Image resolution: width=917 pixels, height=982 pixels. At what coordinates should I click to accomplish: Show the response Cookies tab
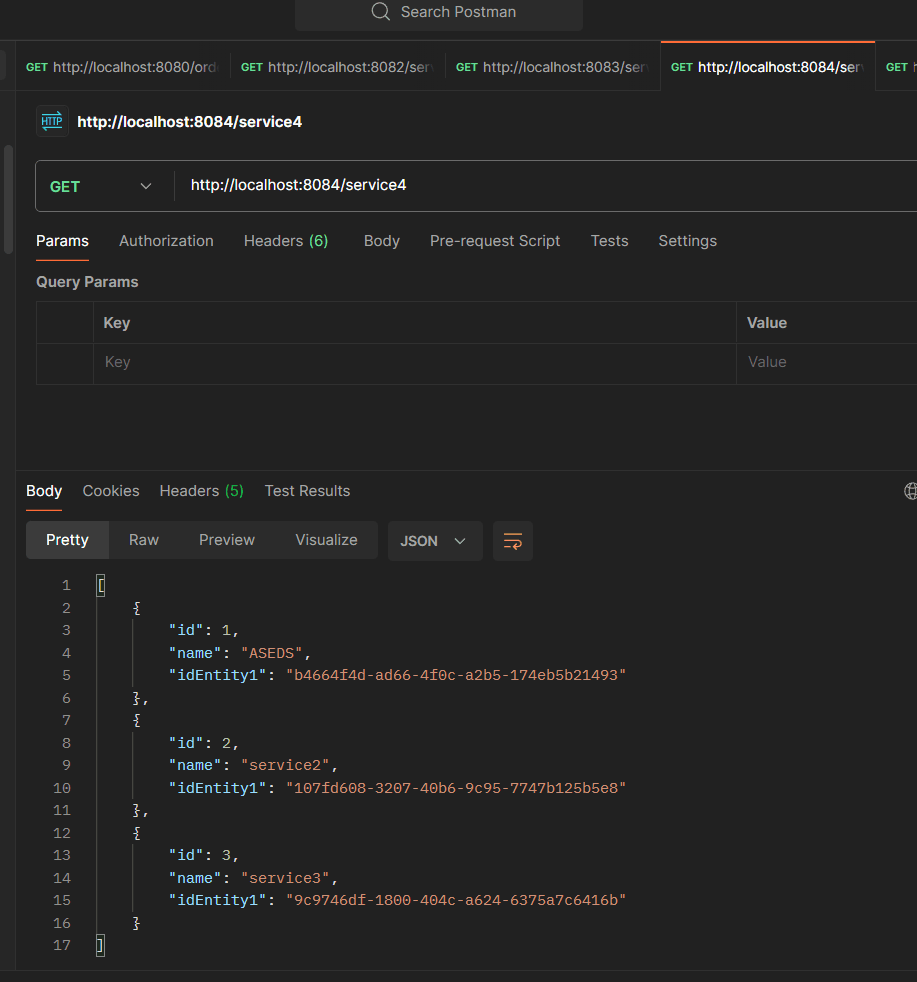point(111,491)
